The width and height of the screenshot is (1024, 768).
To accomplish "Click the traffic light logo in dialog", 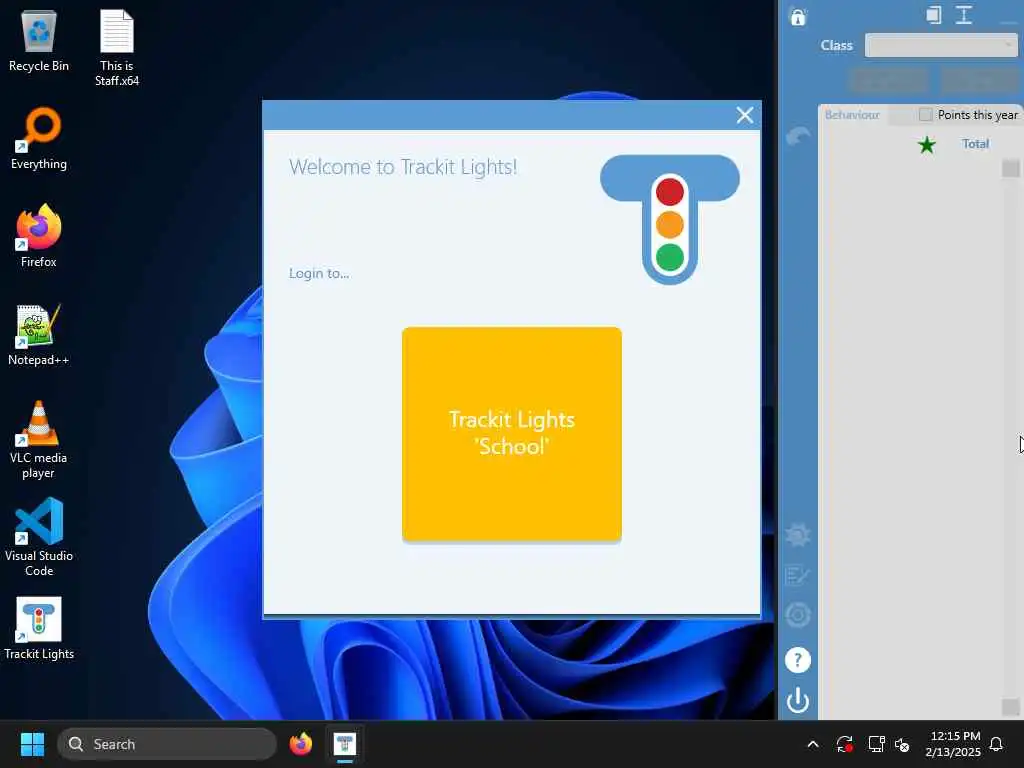I will tap(669, 219).
